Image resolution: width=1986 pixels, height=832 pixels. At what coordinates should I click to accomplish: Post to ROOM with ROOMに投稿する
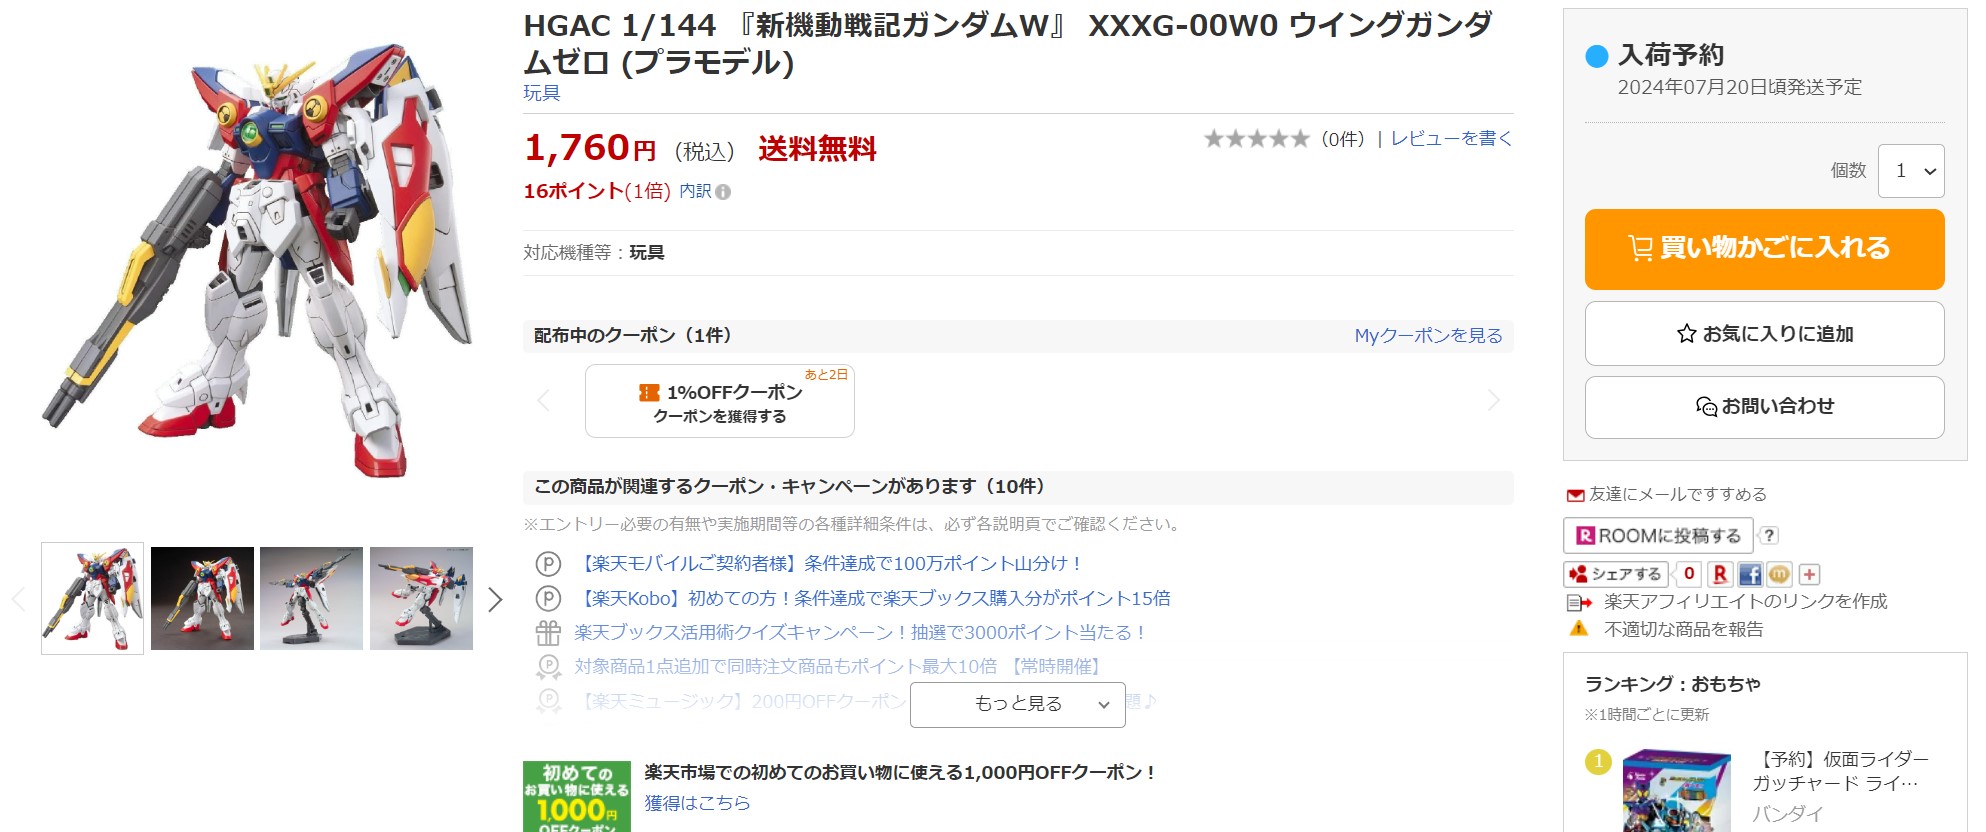click(1658, 536)
